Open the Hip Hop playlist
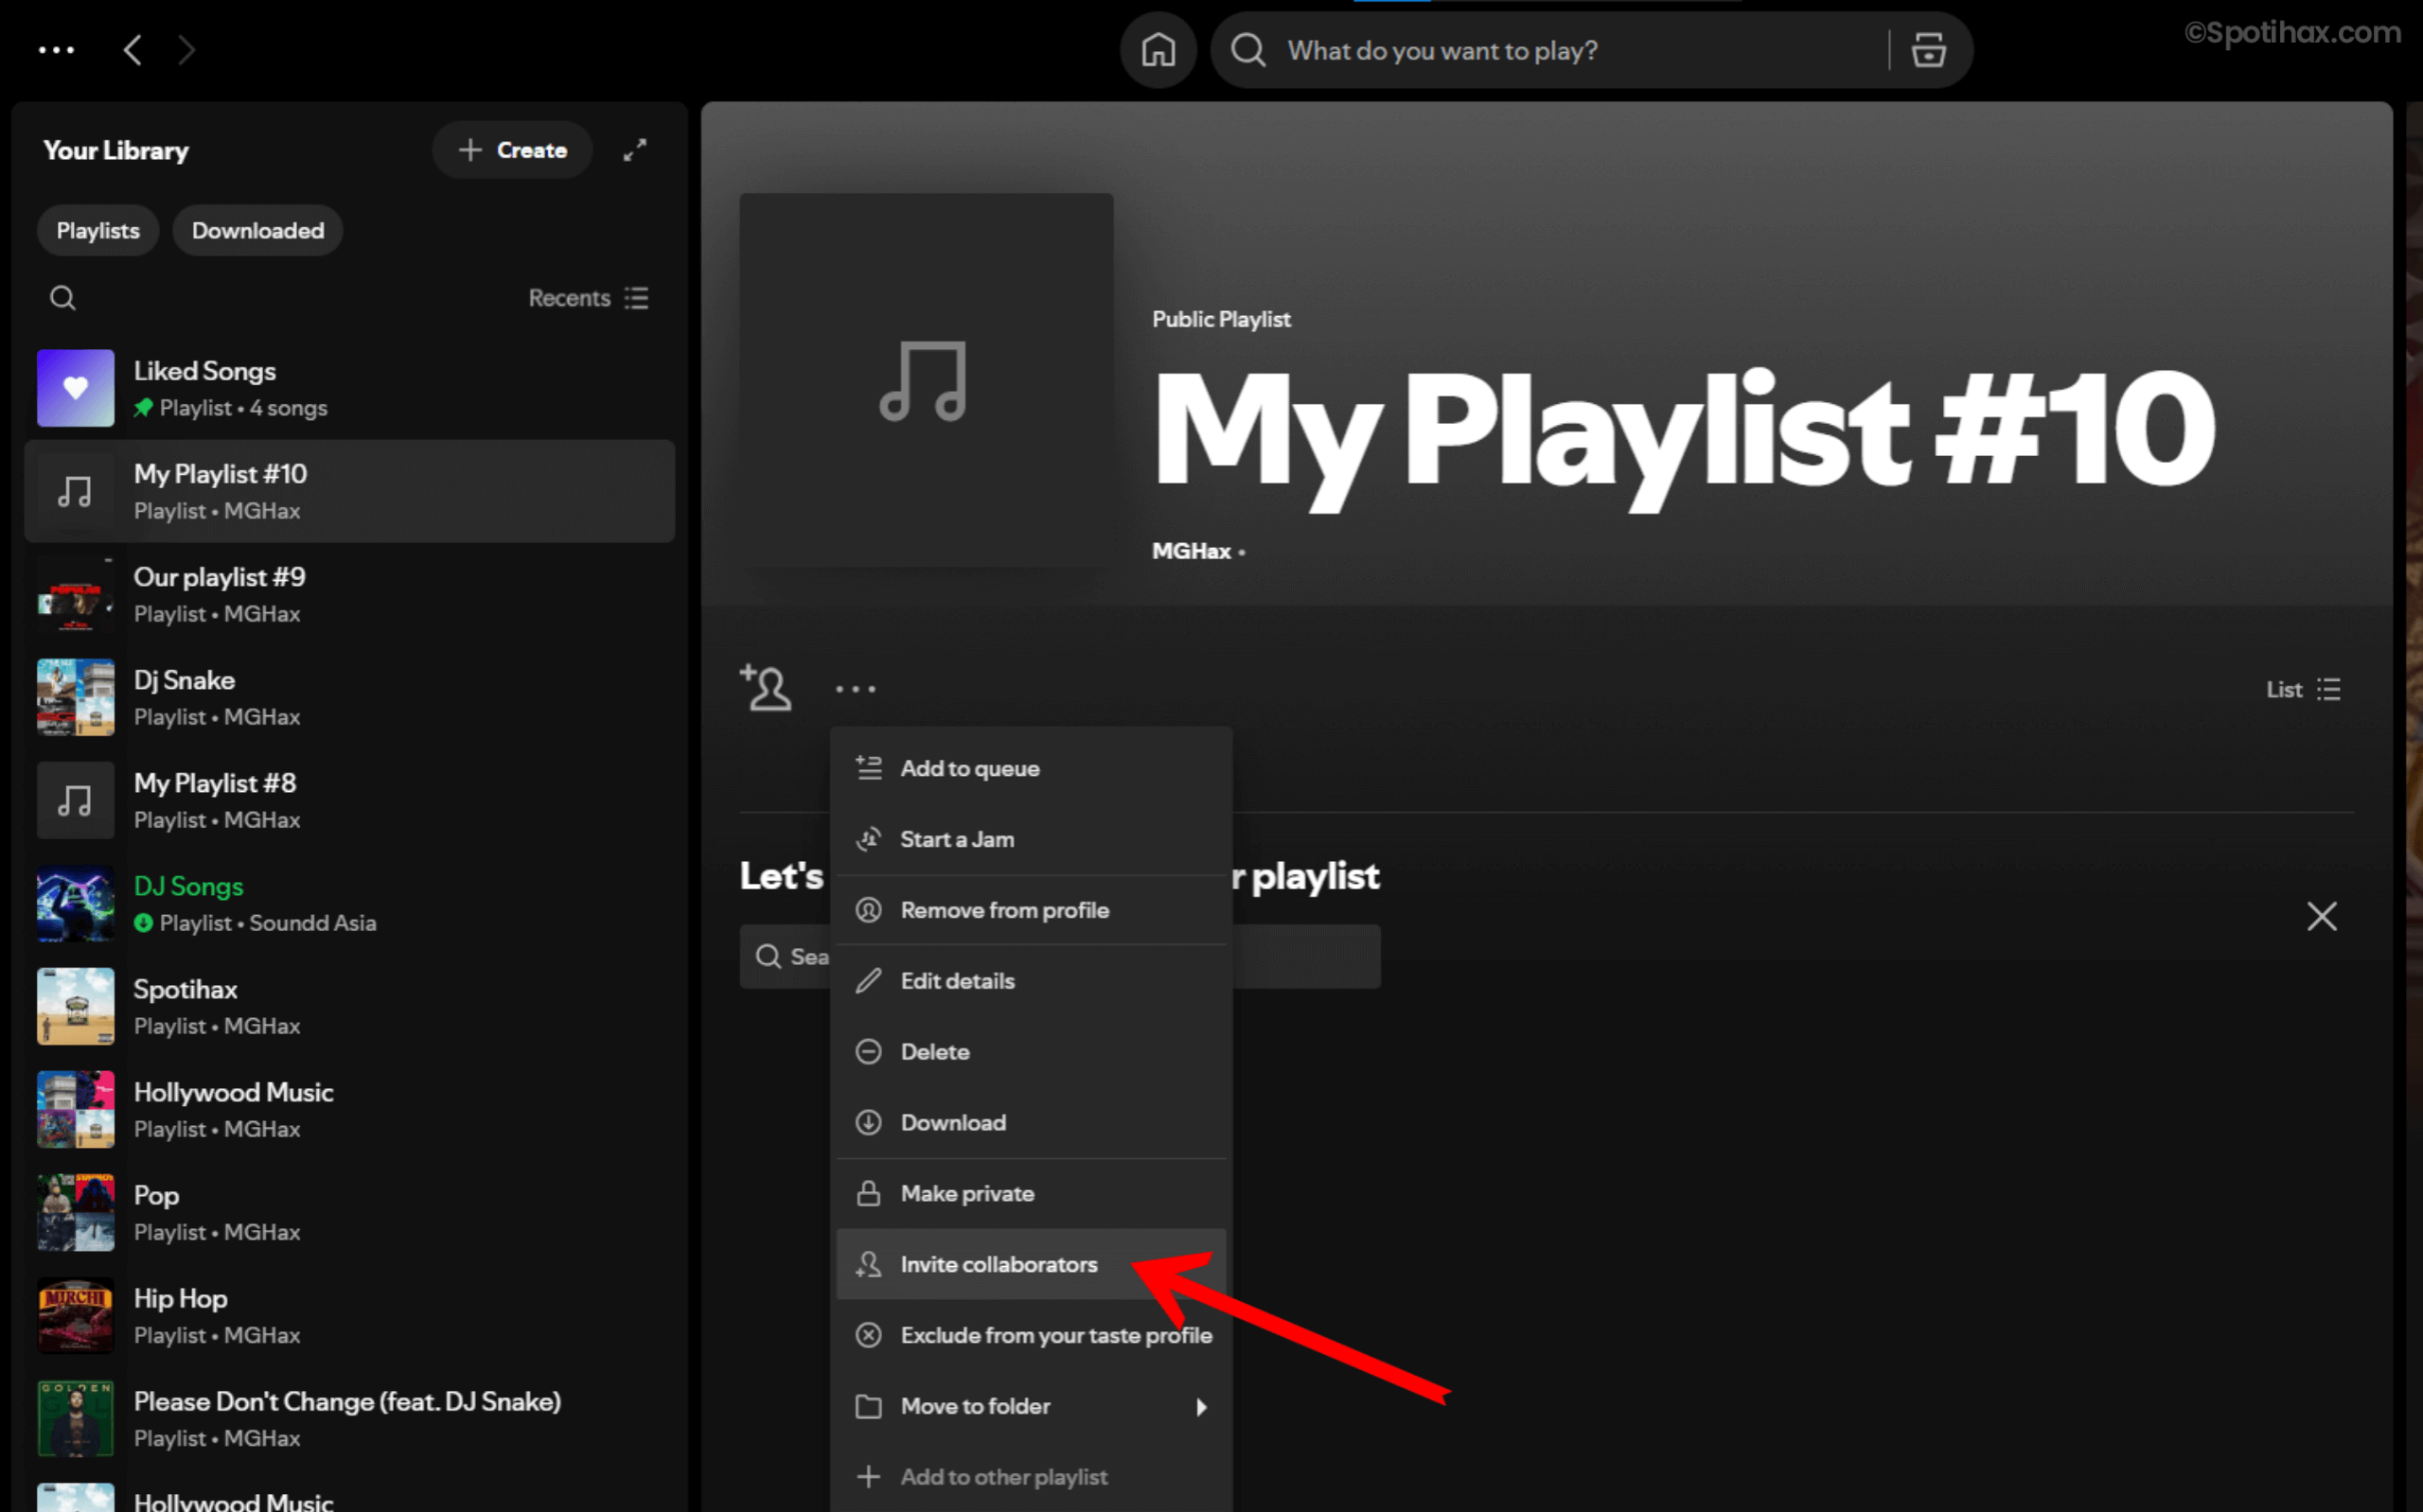This screenshot has height=1512, width=2423. point(349,1315)
